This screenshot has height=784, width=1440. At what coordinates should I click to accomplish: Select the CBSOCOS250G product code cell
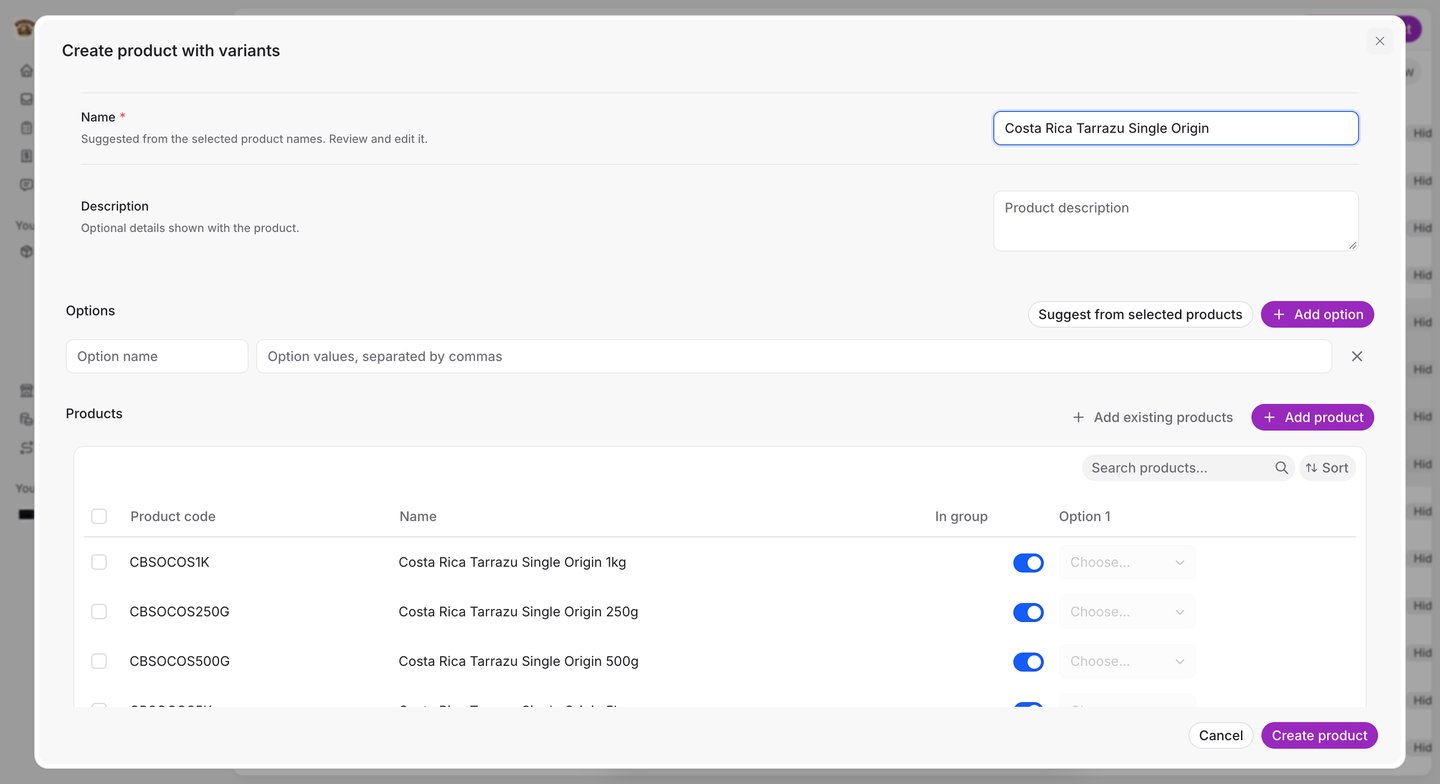pos(180,611)
